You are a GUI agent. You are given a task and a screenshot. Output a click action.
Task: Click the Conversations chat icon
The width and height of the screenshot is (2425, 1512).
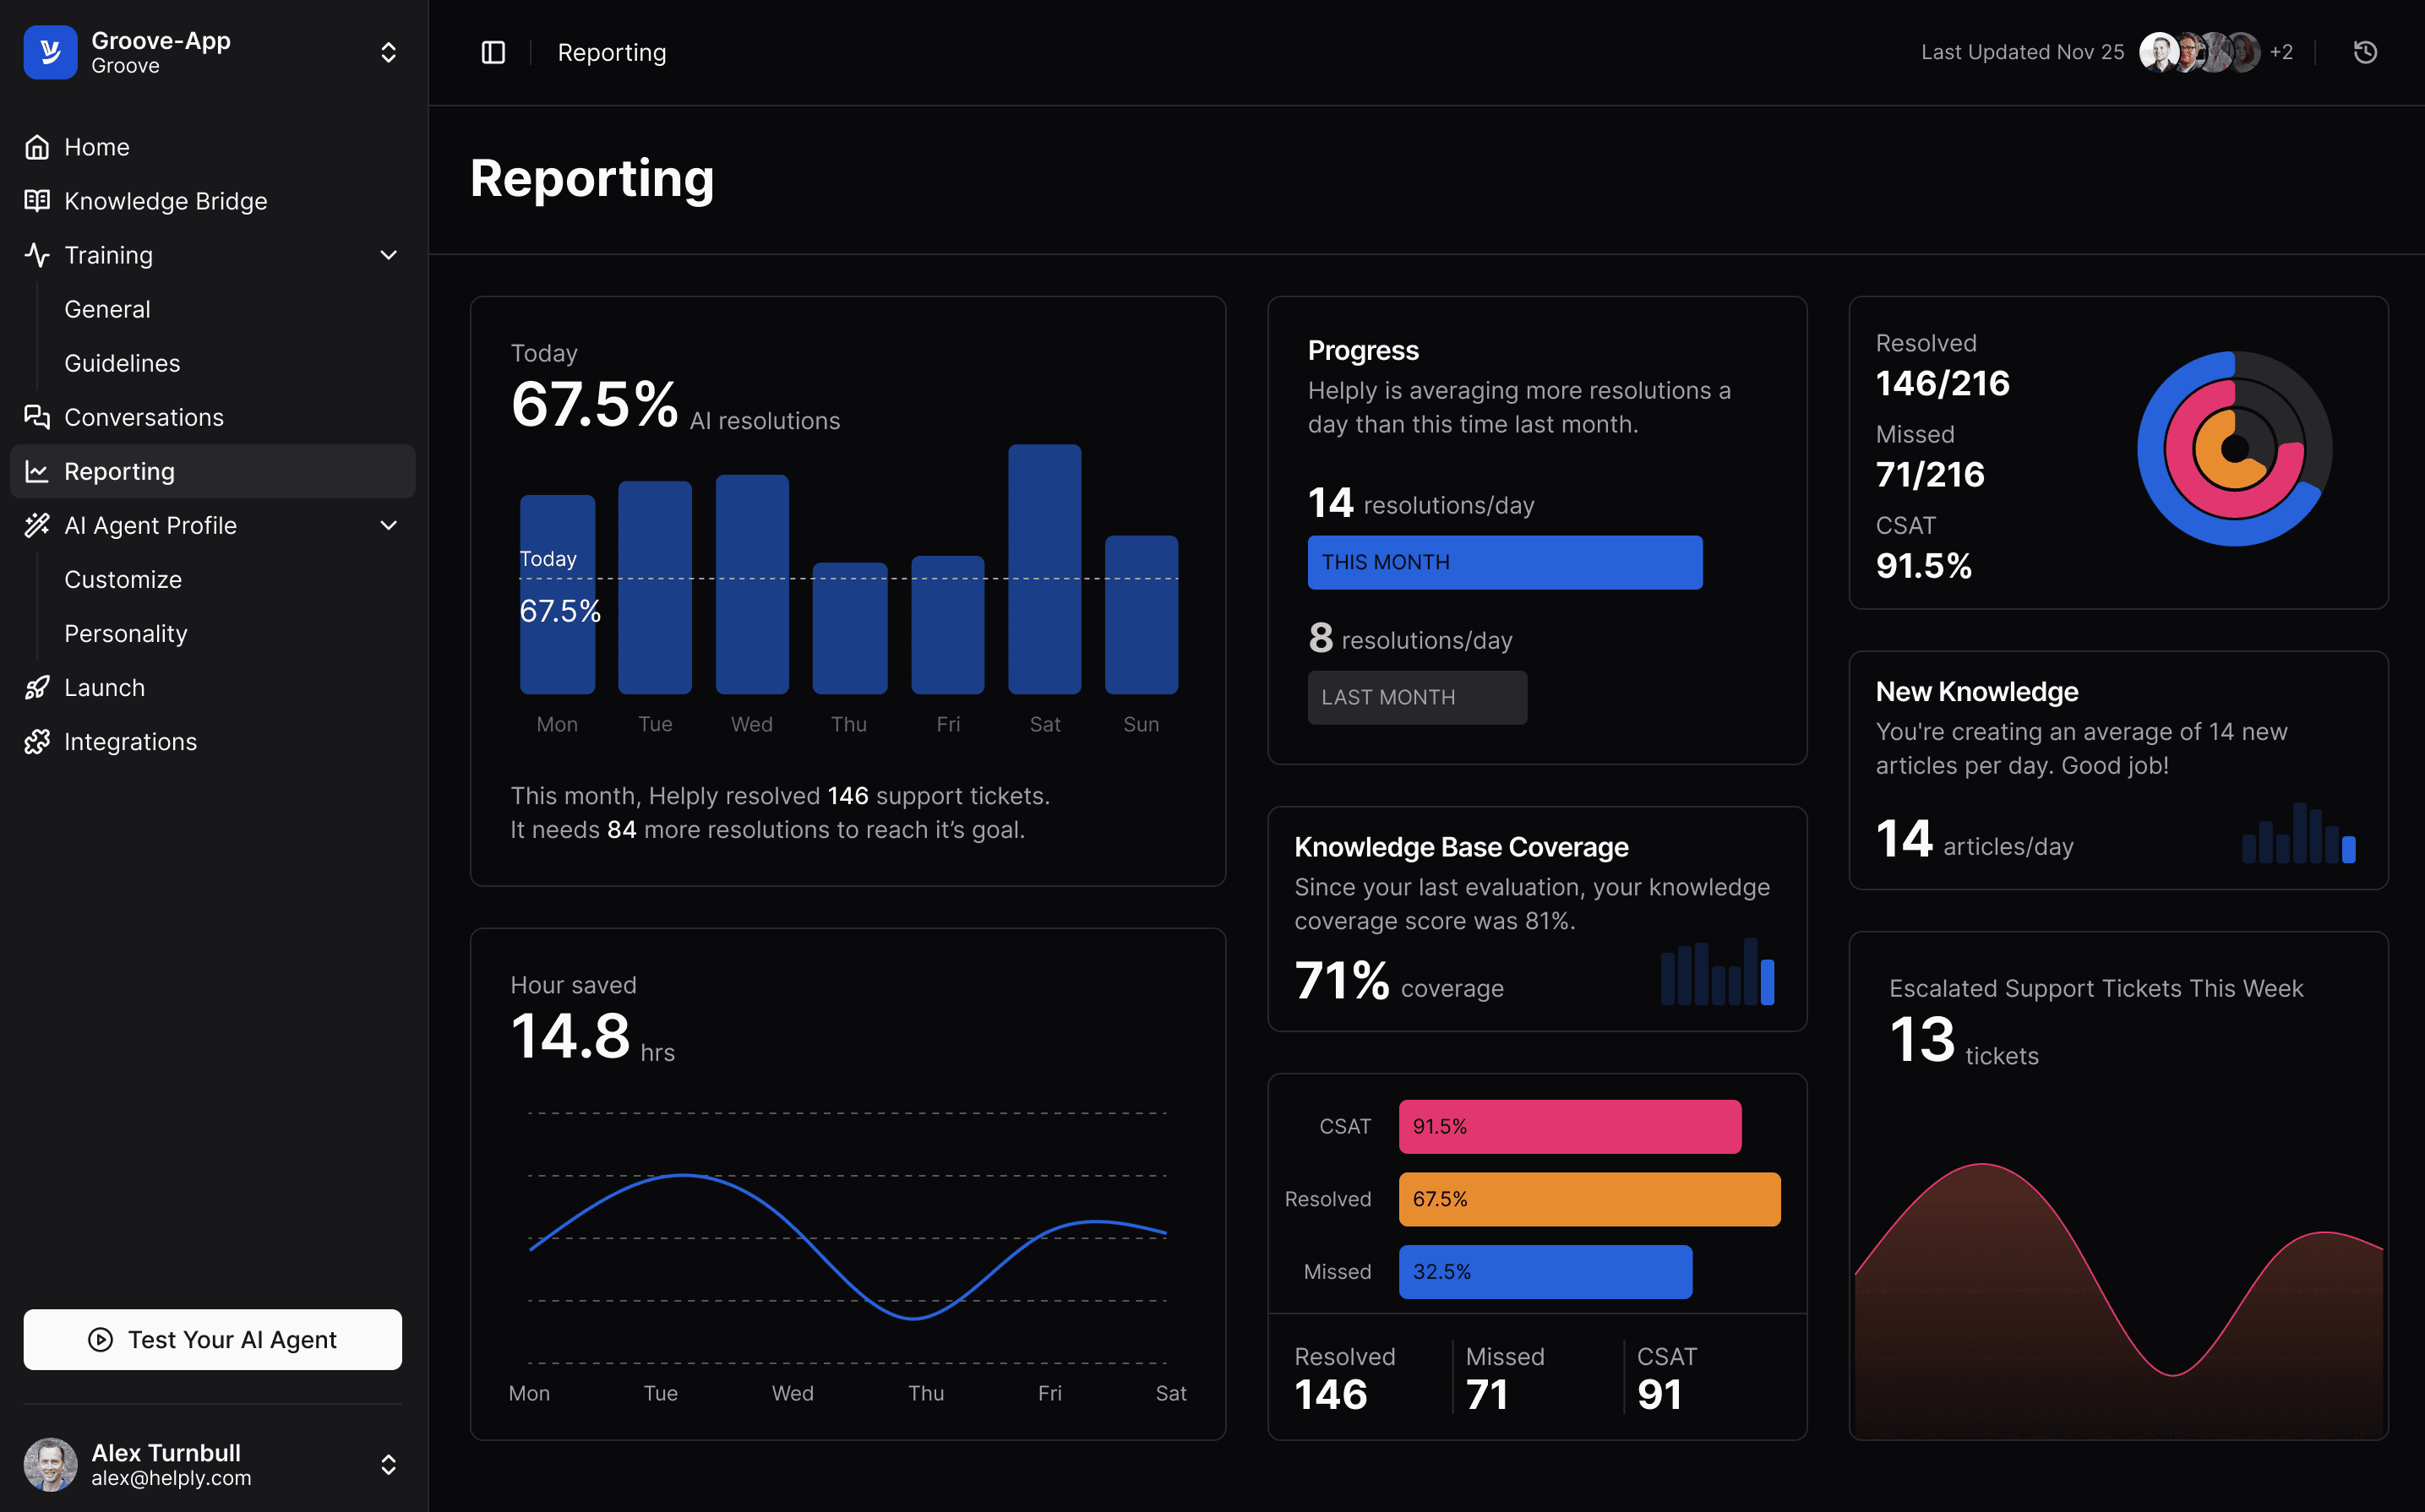[36, 417]
